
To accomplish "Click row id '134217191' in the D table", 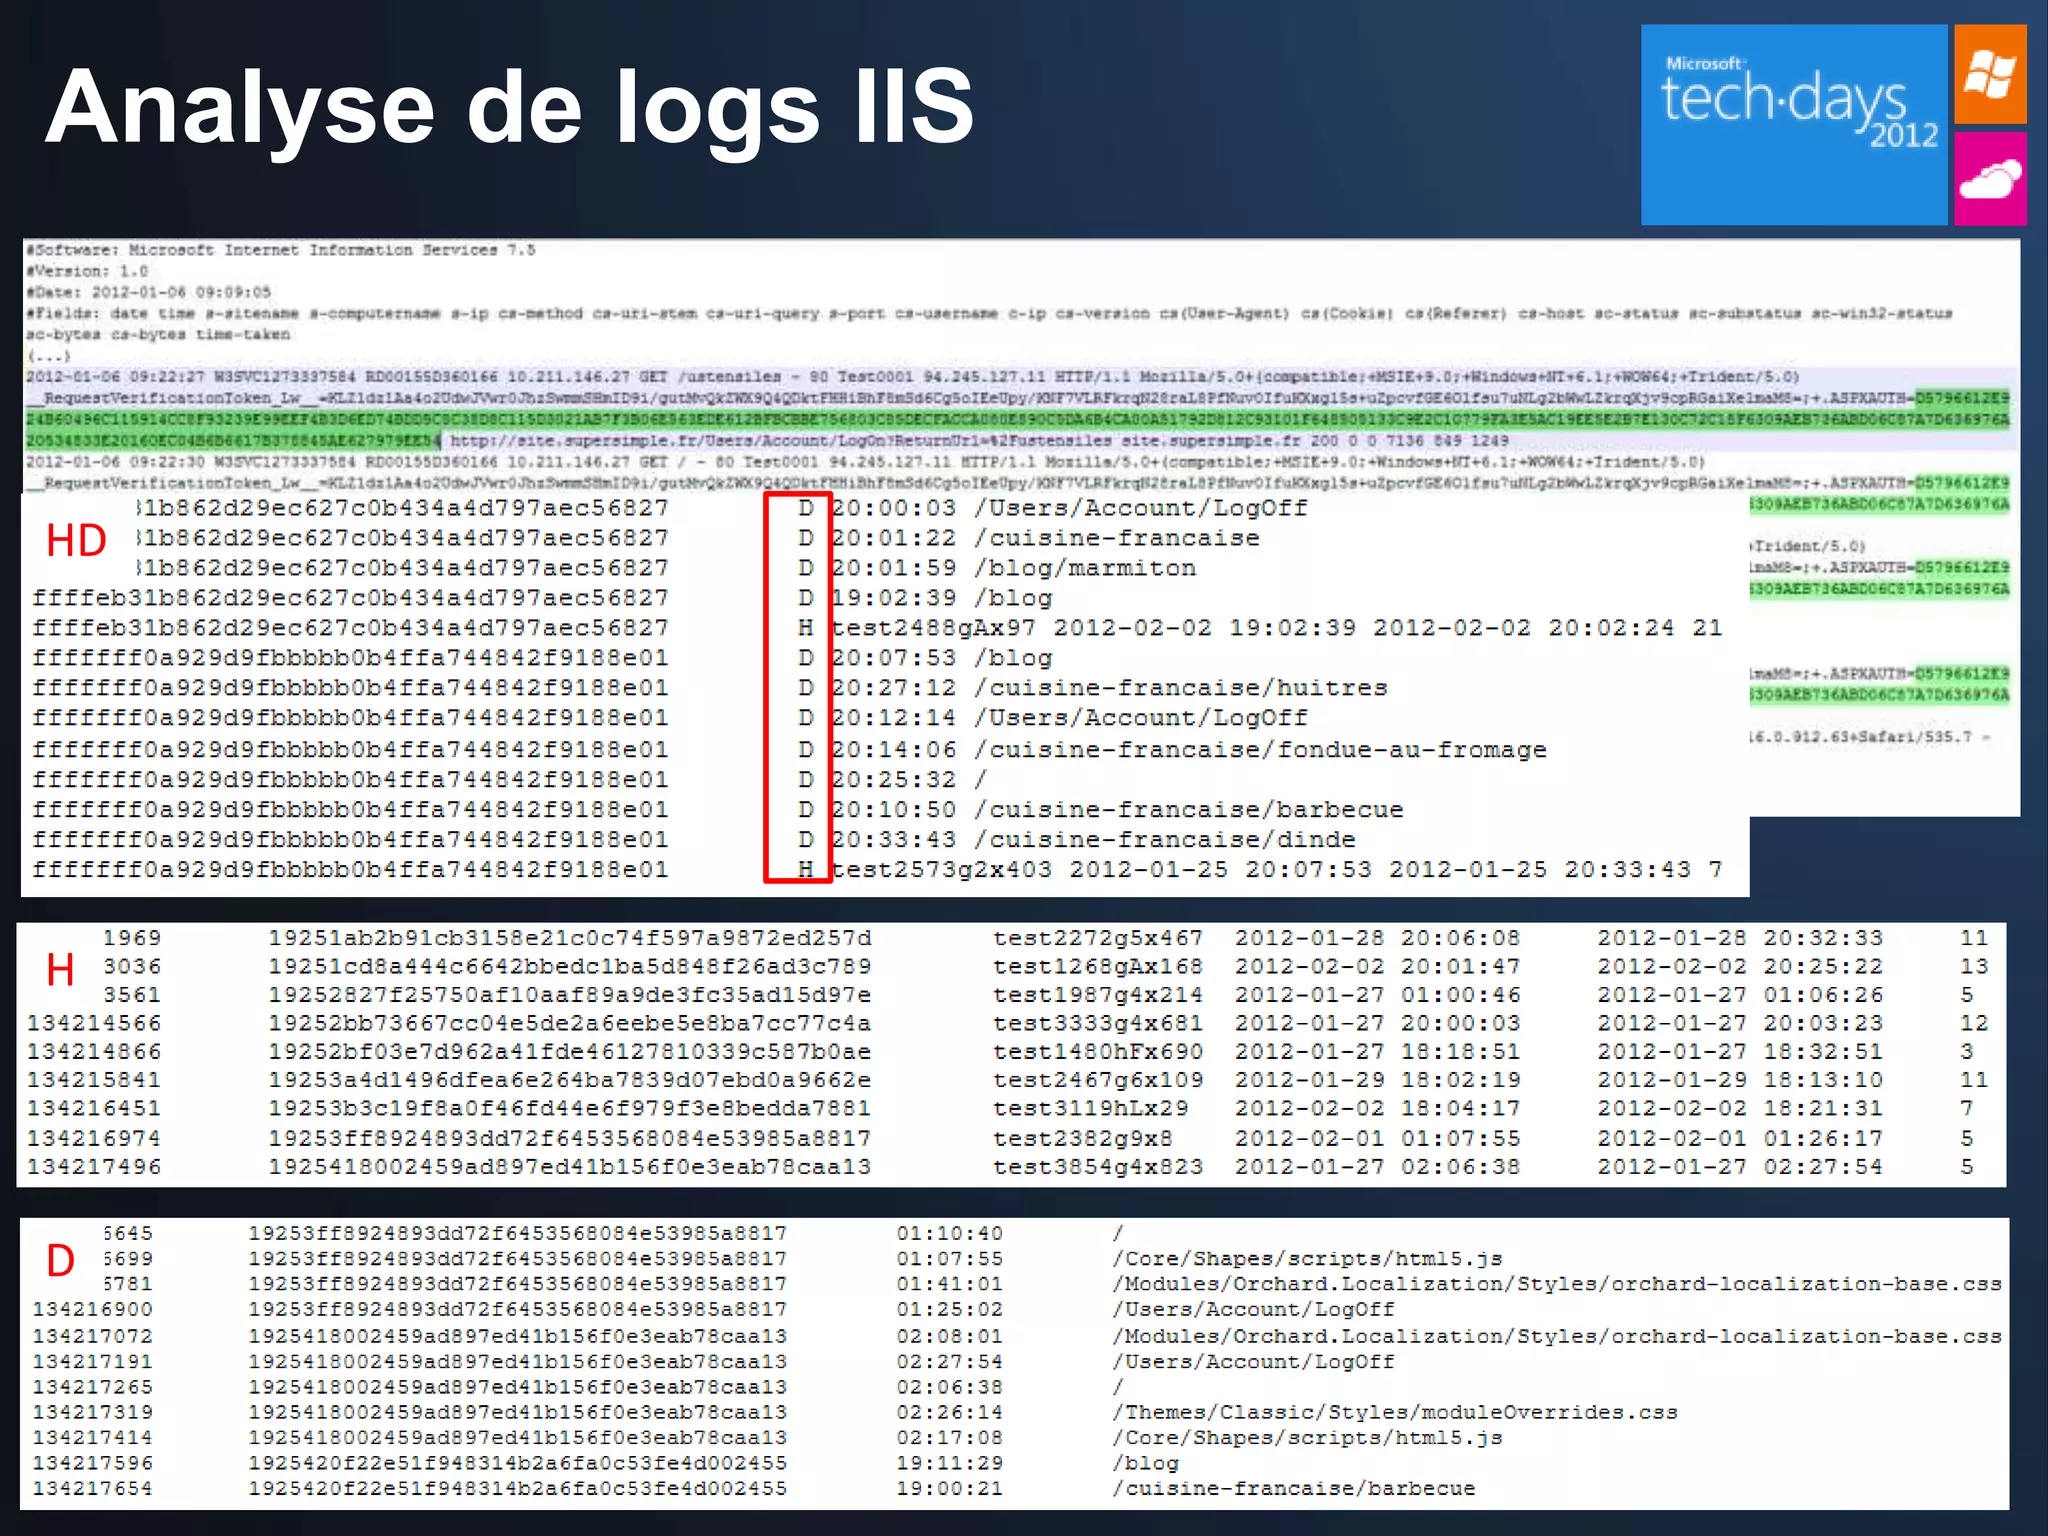I will [x=93, y=1361].
